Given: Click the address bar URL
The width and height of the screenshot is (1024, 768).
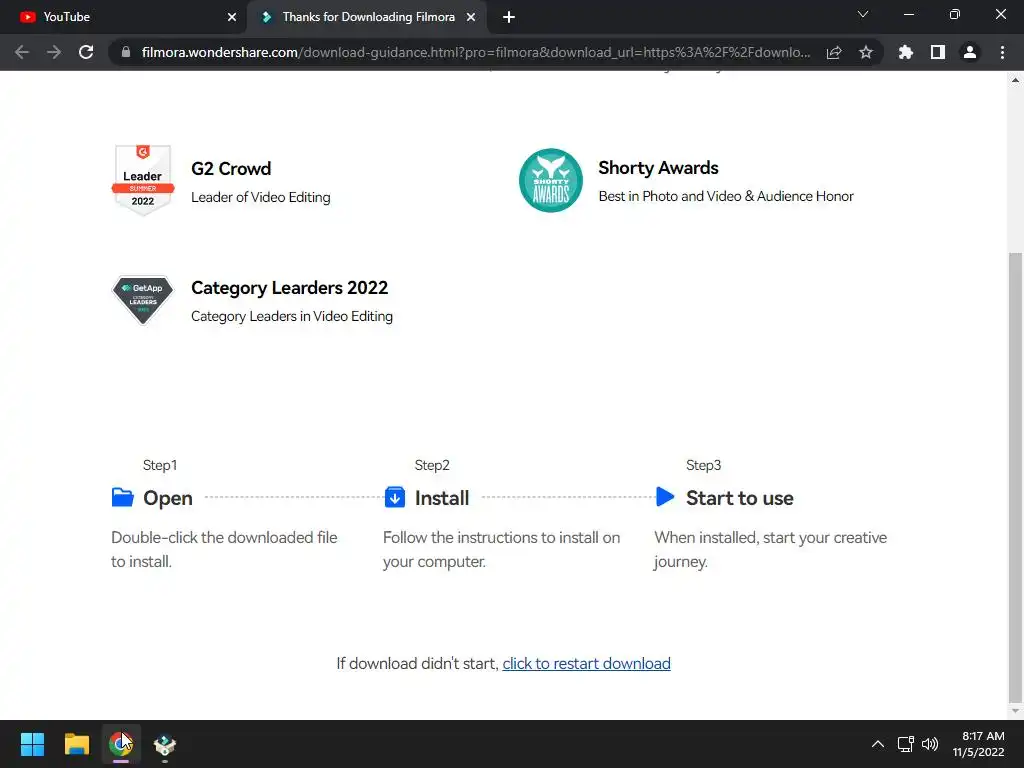Looking at the screenshot, I should coord(476,52).
